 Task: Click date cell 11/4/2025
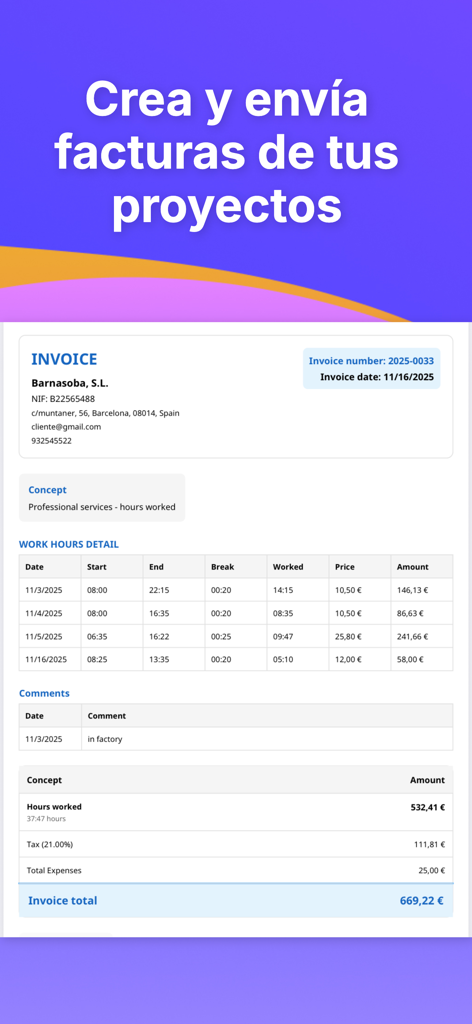[x=44, y=613]
